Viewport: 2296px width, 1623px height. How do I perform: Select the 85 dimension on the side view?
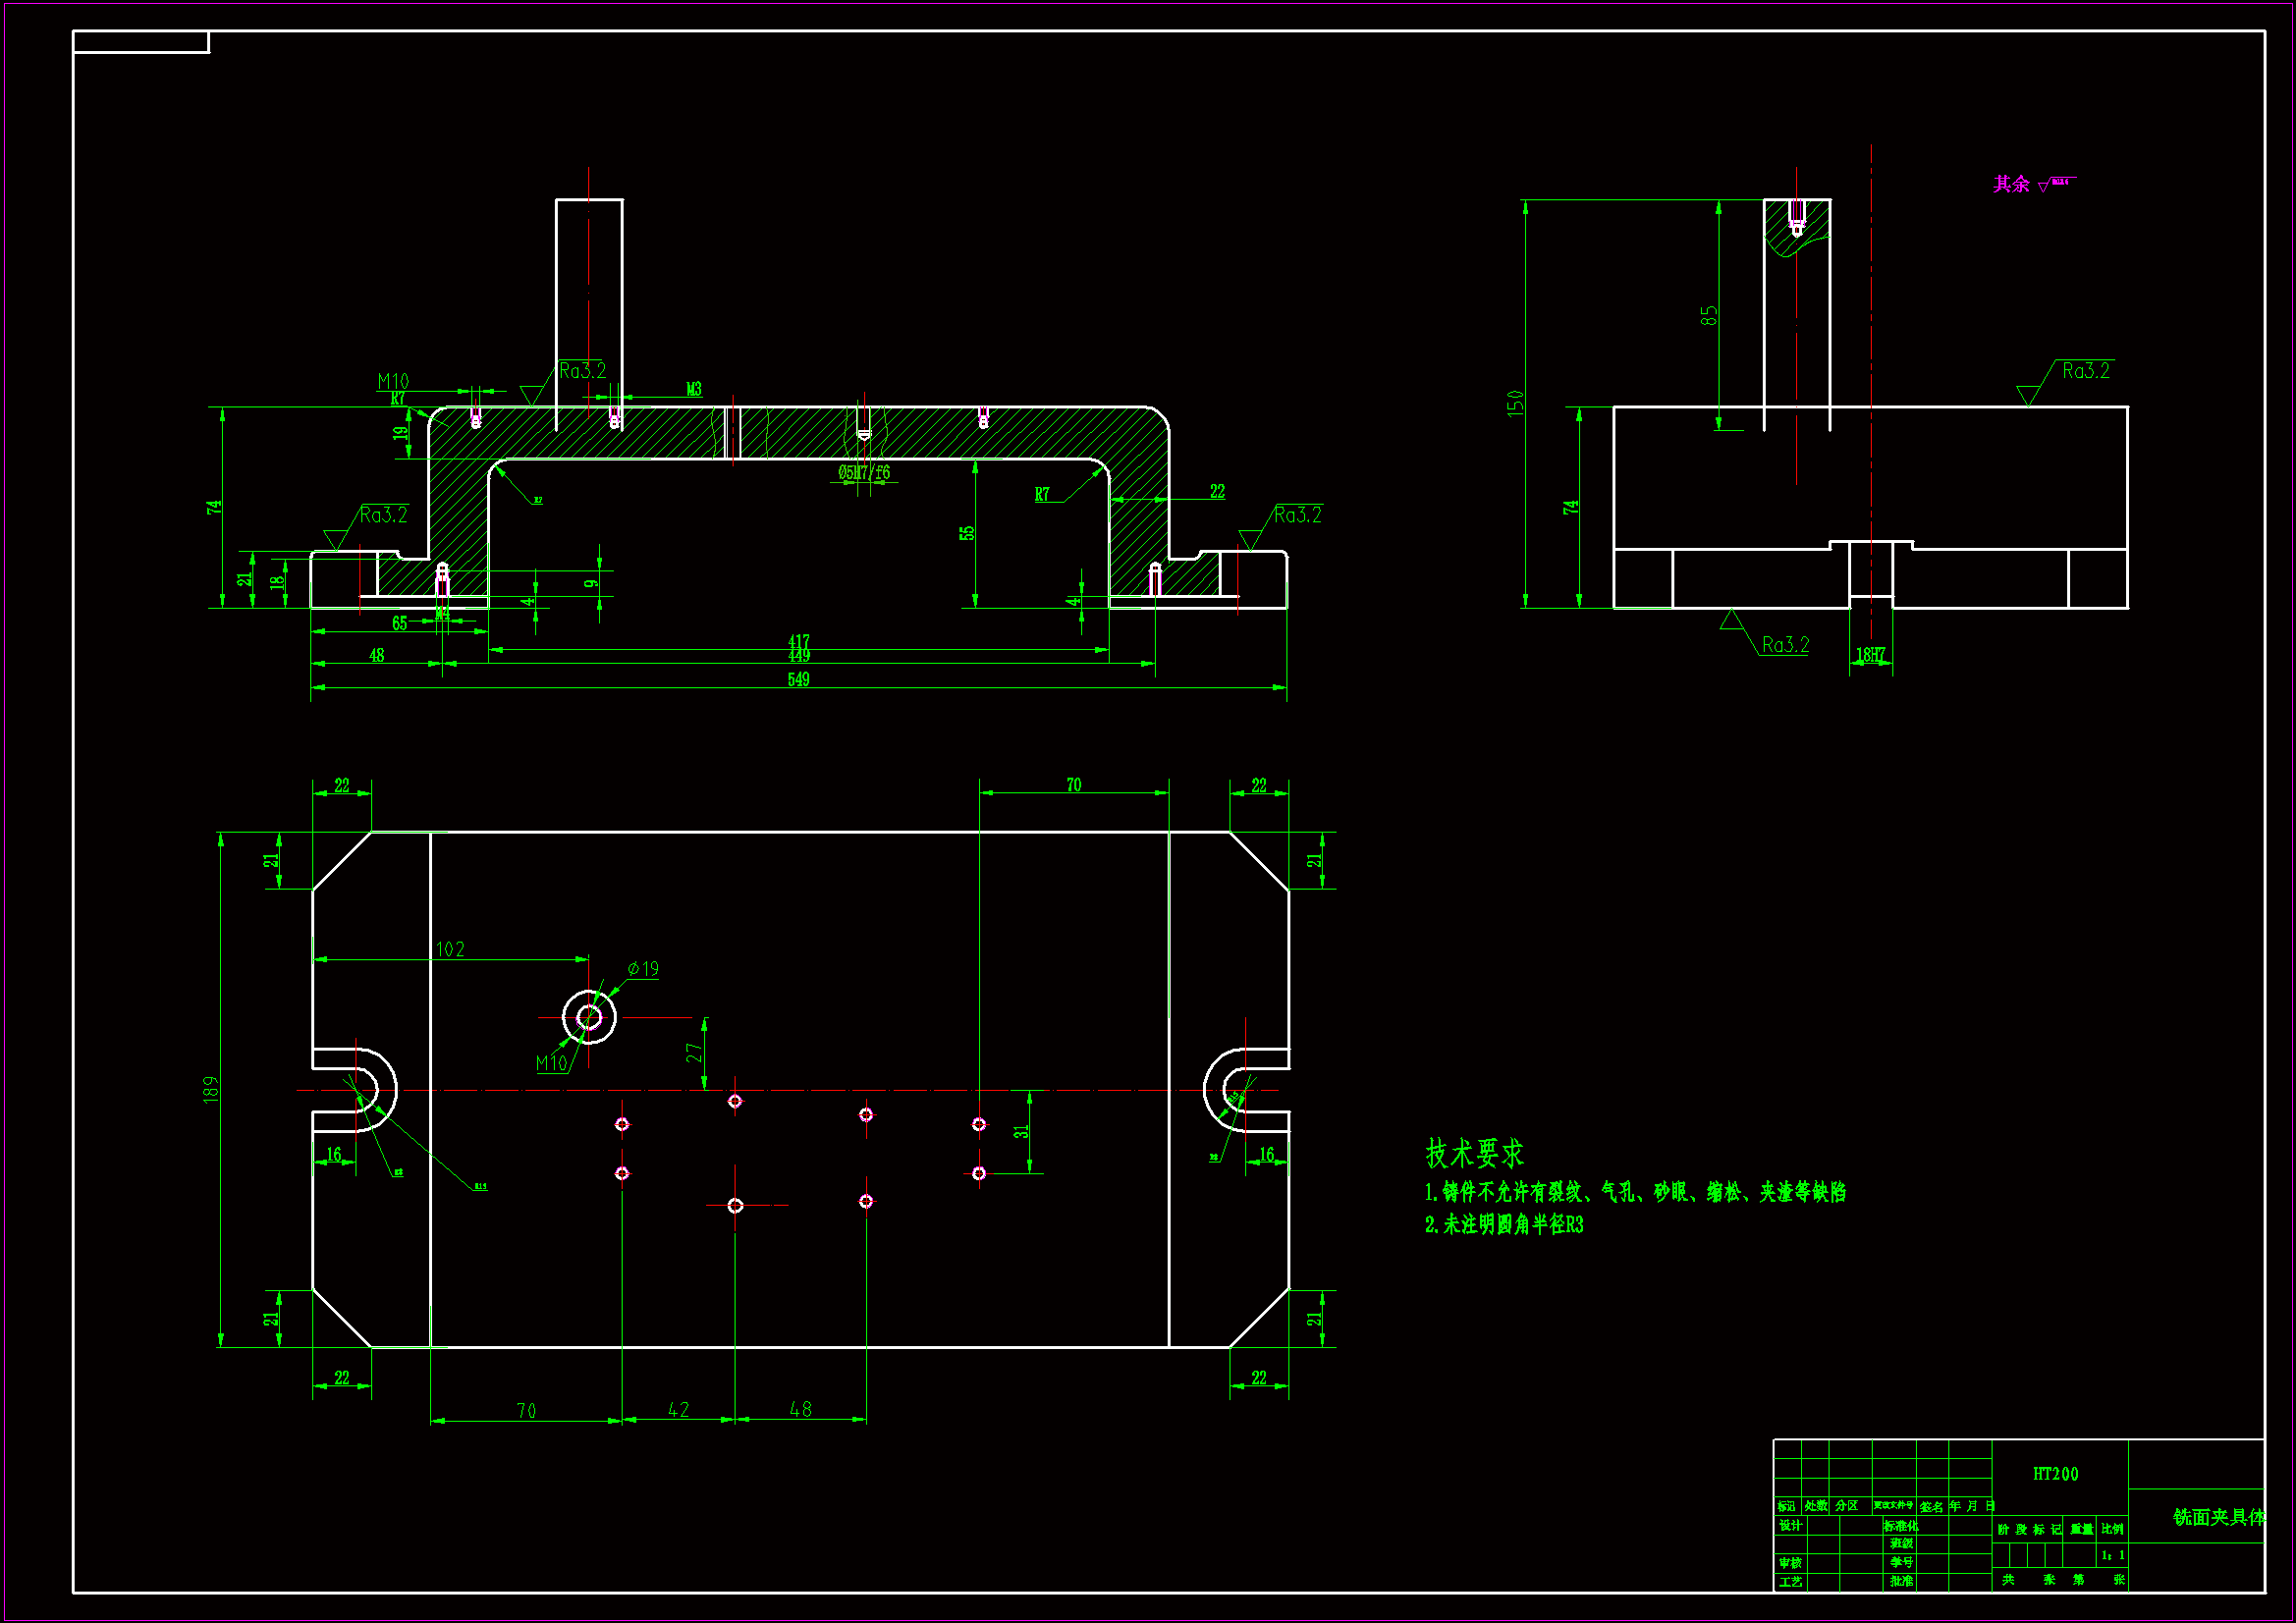(x=1709, y=315)
